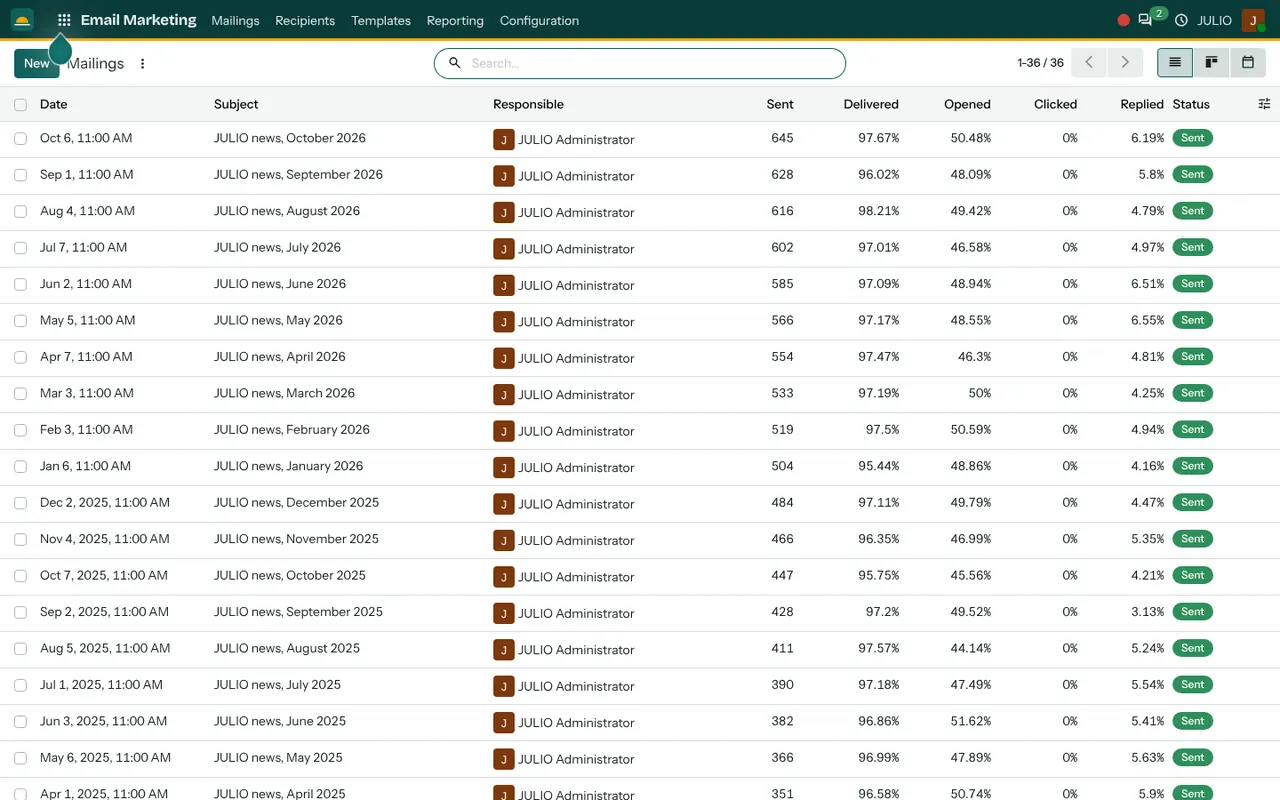Image resolution: width=1280 pixels, height=800 pixels.
Task: Sort by Date column header
Action: click(x=54, y=104)
